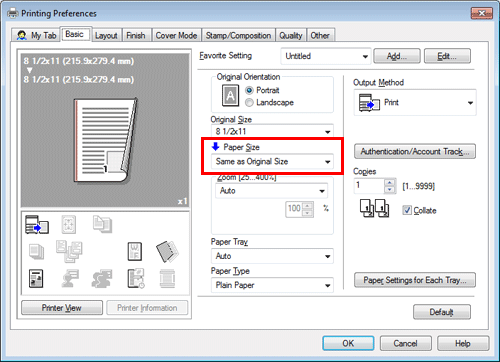The image size is (500, 362).
Task: Click the faded stacked sheets icon
Action: 36,252
